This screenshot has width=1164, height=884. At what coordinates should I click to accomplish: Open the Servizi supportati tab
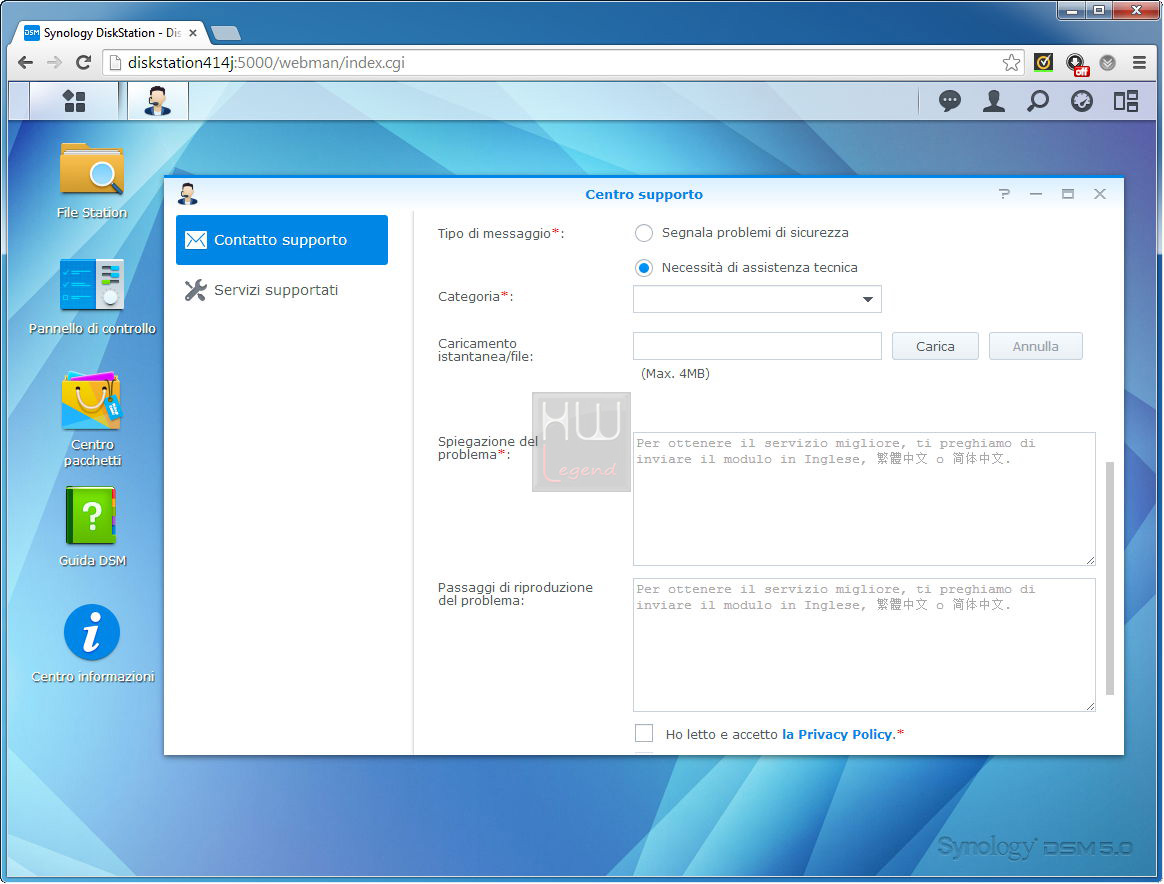pos(282,289)
